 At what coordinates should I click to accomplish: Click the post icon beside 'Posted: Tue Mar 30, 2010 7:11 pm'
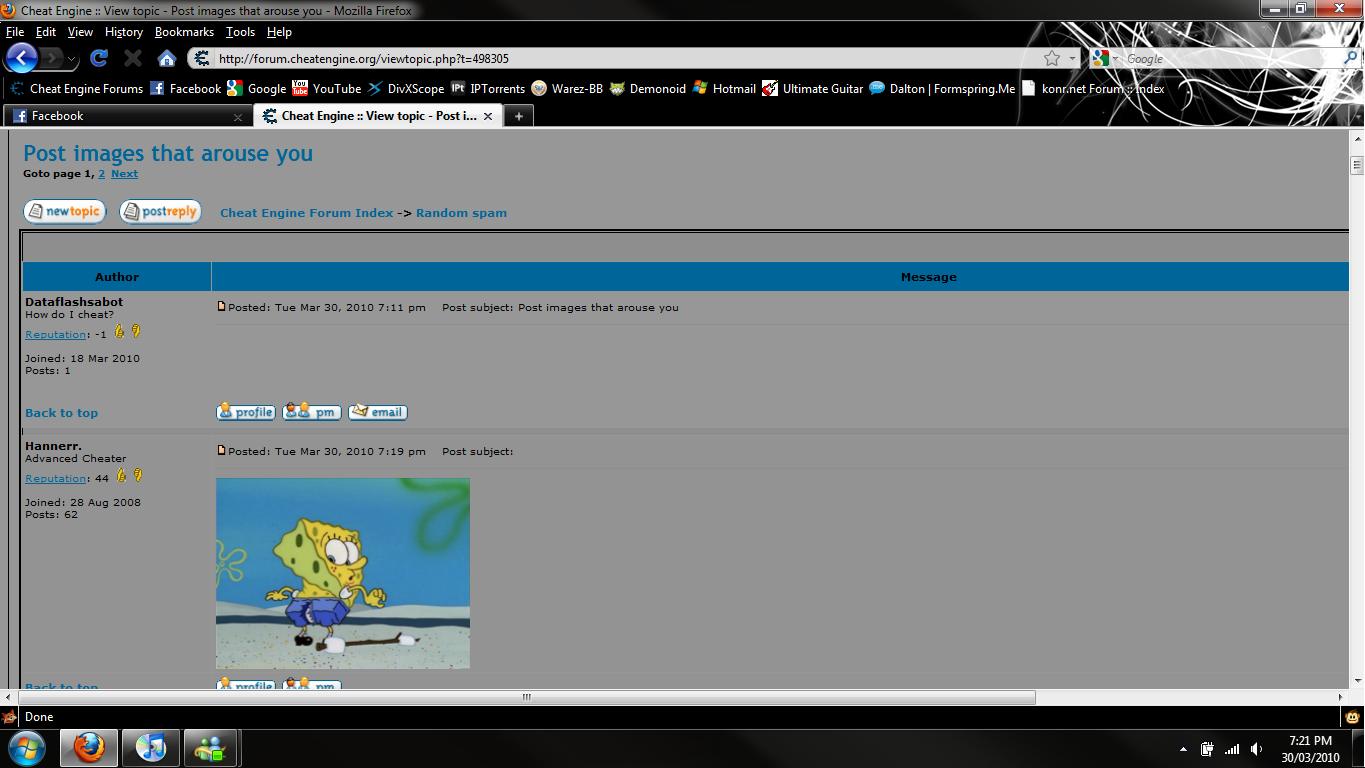(222, 307)
